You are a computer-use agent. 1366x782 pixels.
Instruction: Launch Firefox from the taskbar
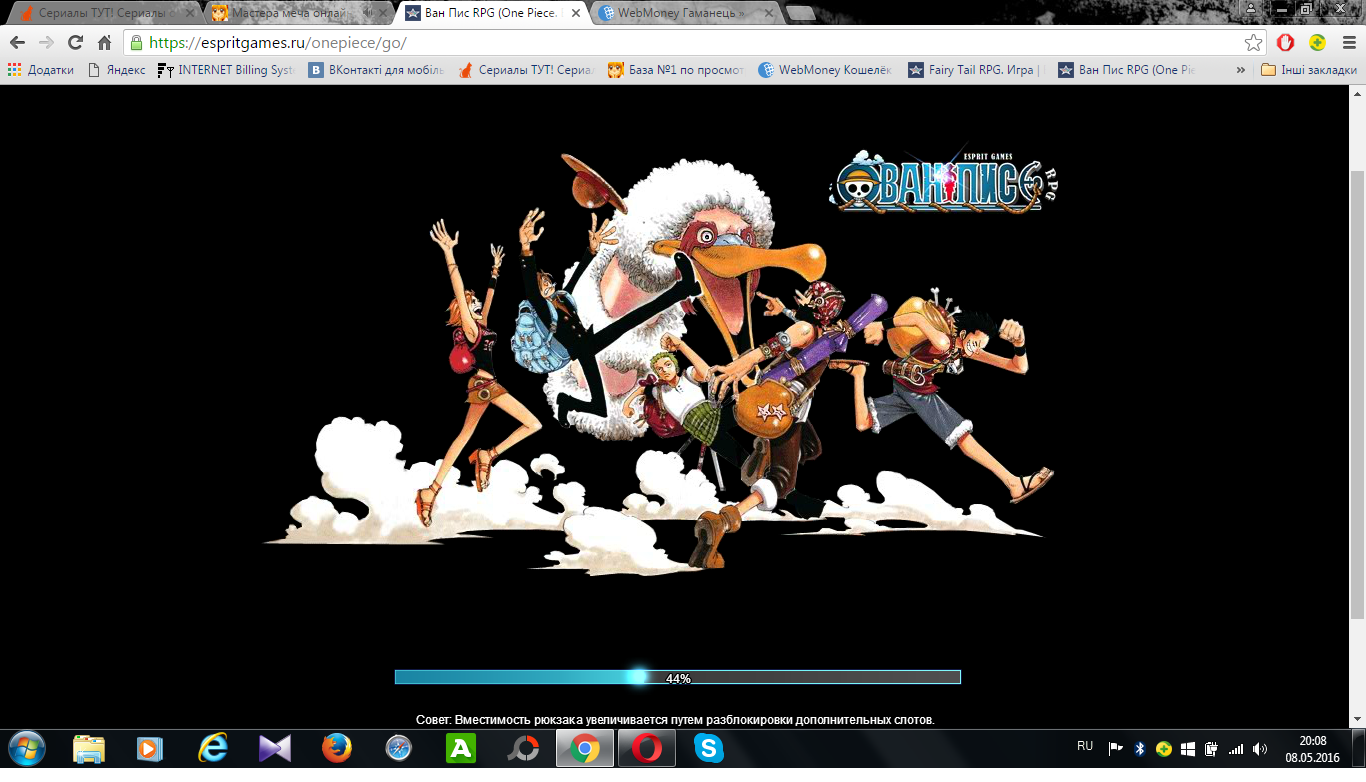[337, 748]
